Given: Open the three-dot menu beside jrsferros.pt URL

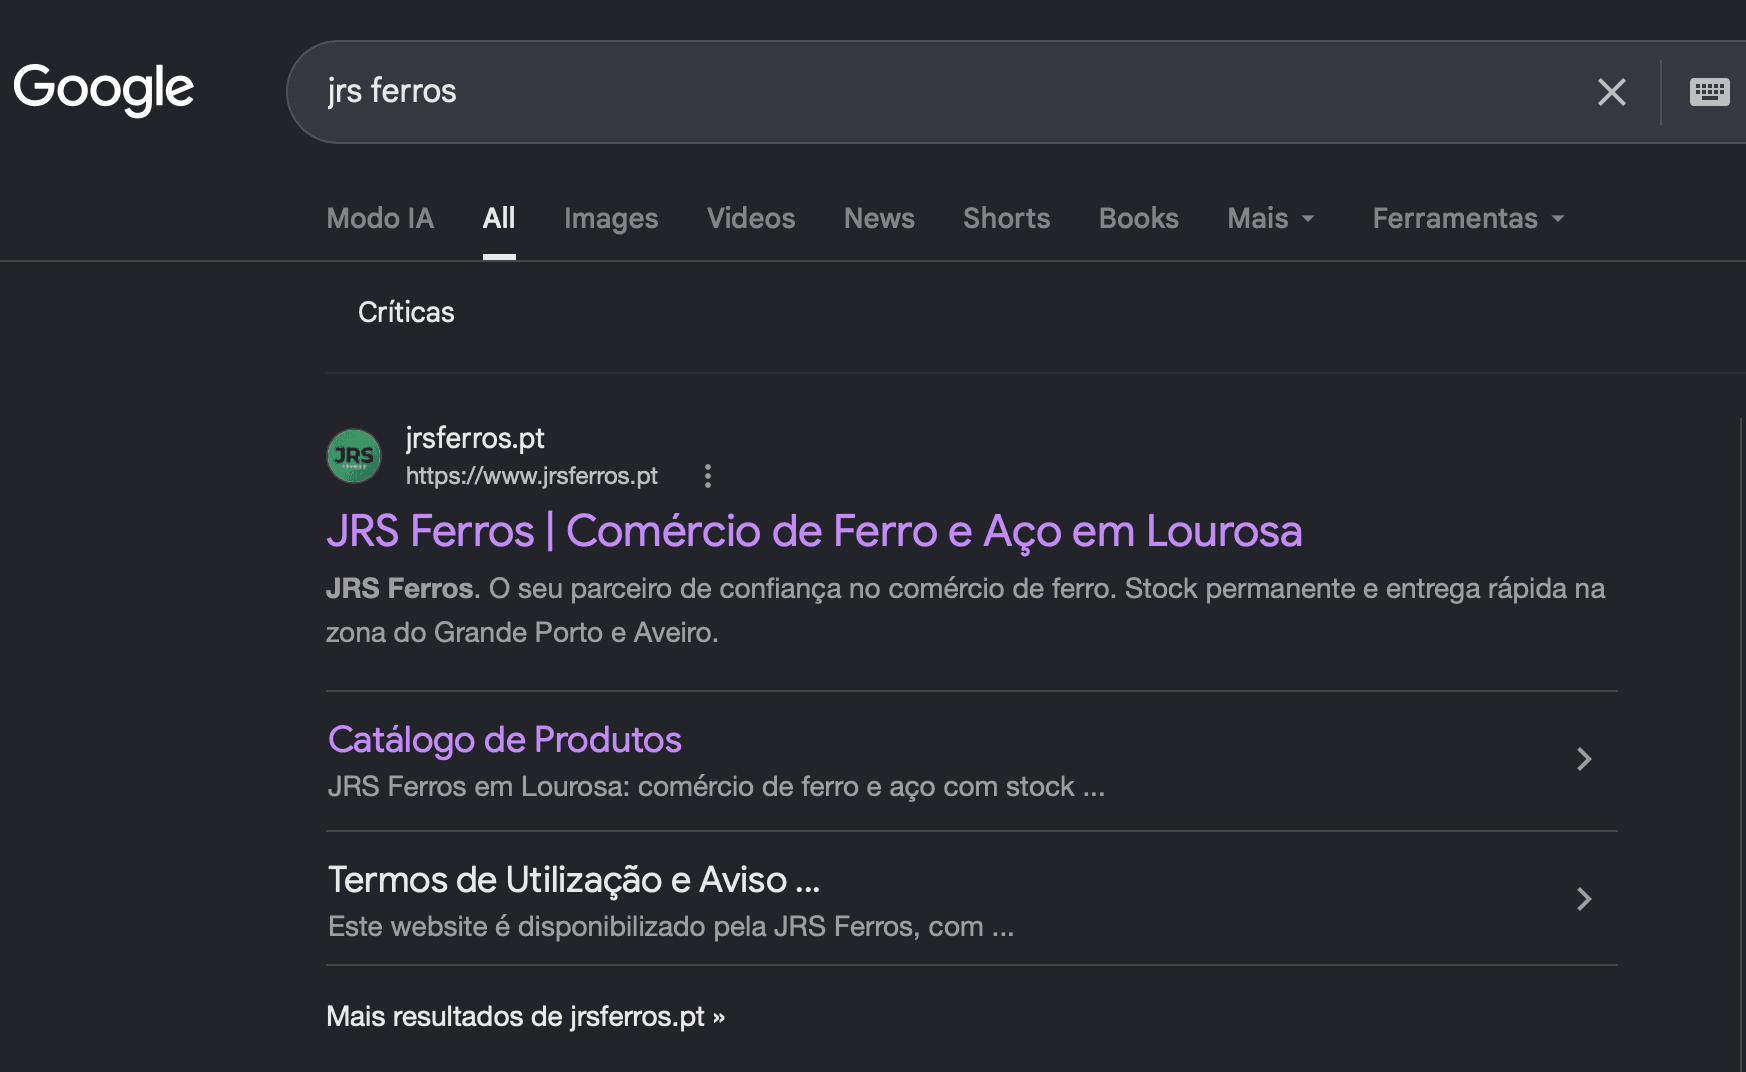Looking at the screenshot, I should click(x=708, y=476).
